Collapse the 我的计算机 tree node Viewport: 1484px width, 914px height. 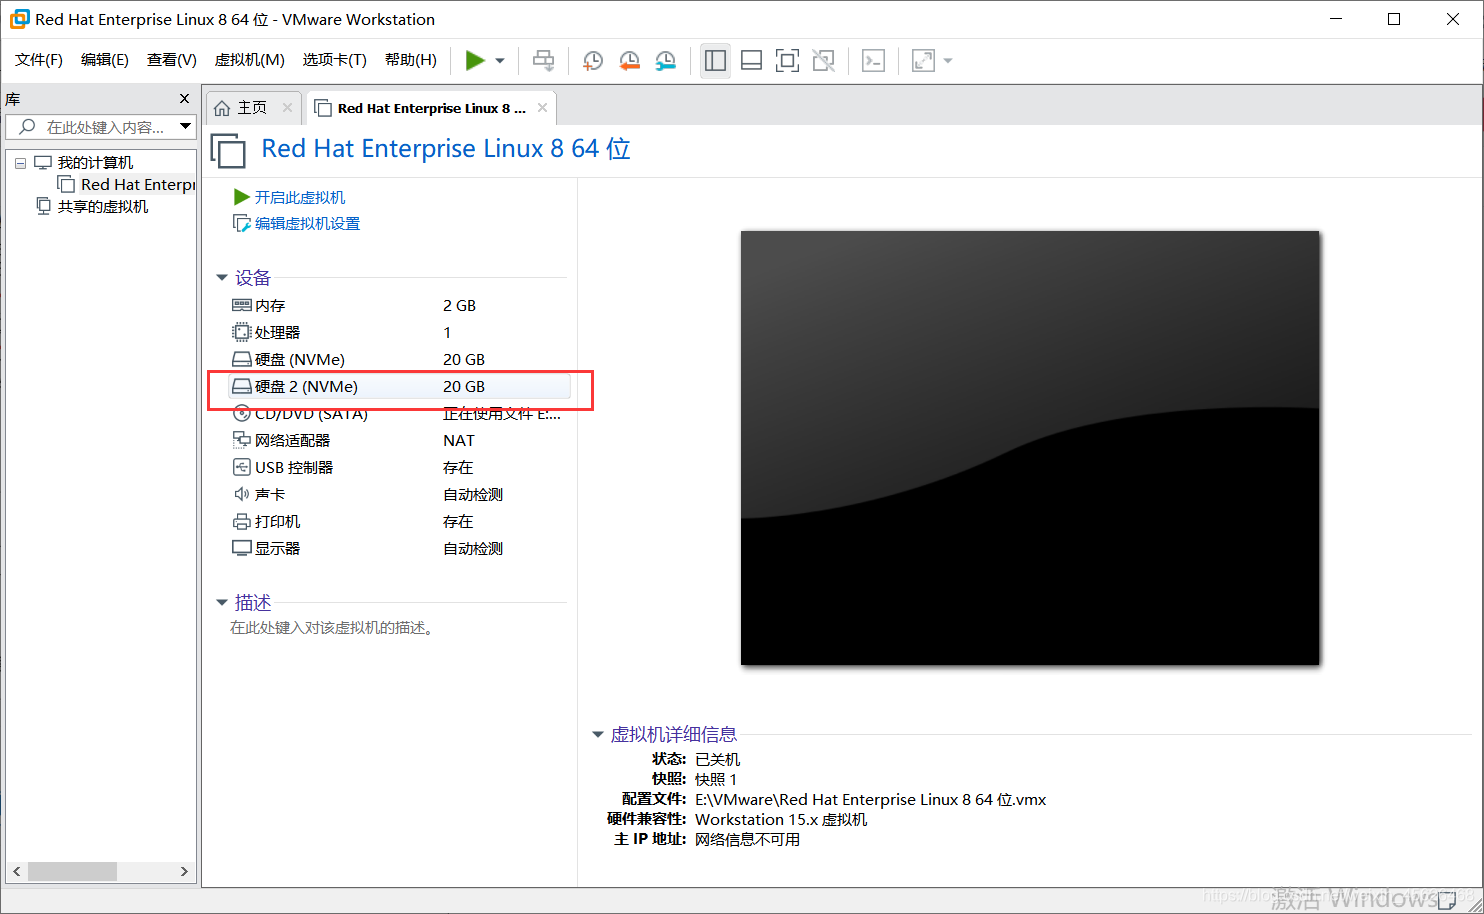(x=20, y=163)
